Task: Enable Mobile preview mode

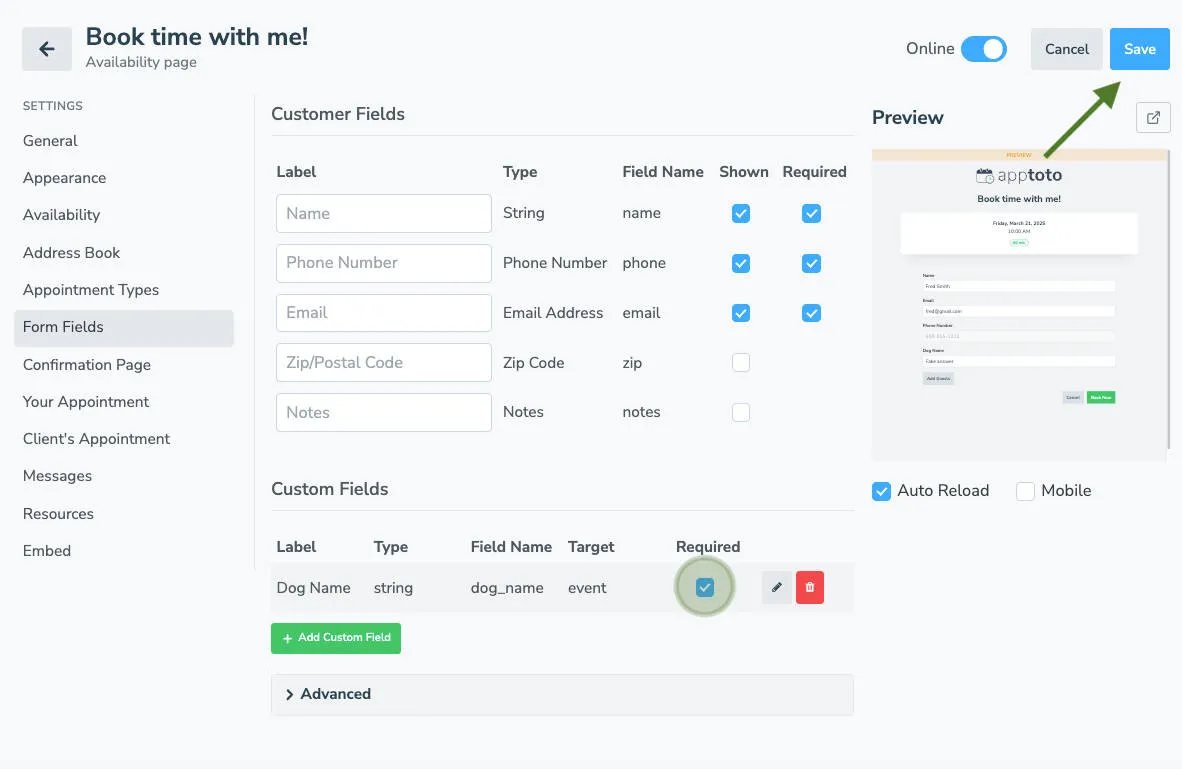Action: pos(1024,490)
